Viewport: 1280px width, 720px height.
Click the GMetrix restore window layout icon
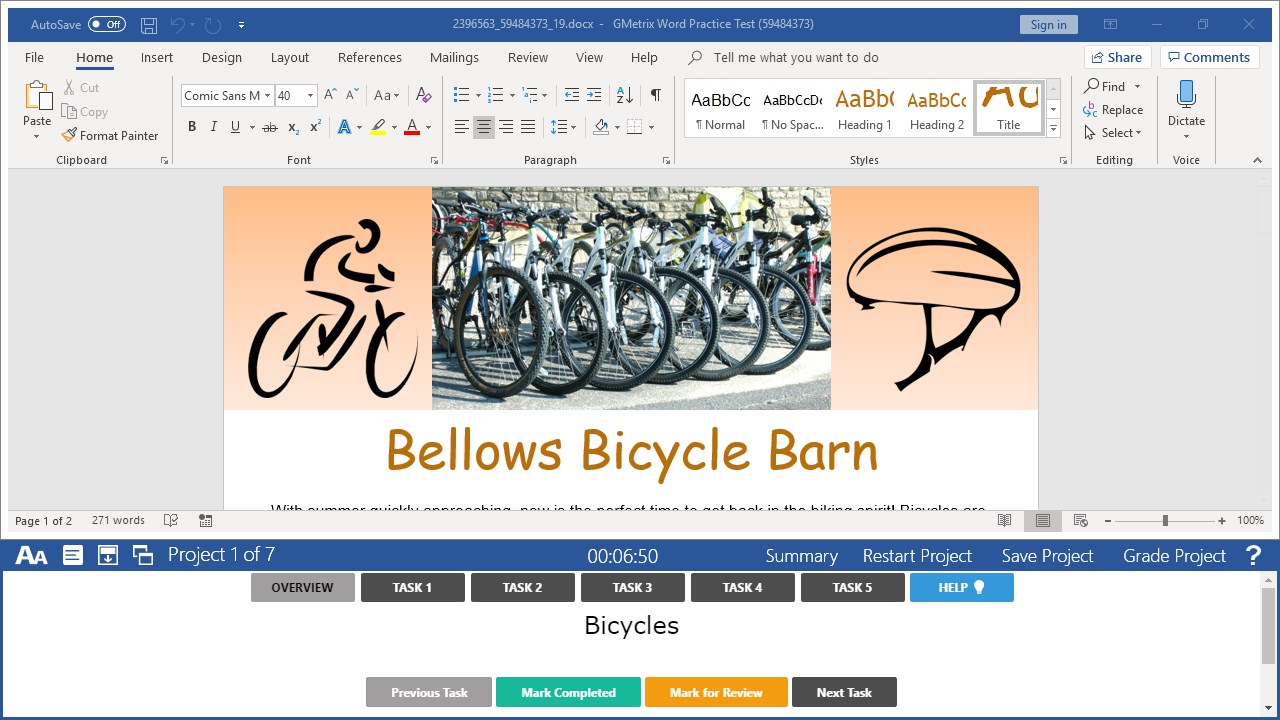click(143, 556)
